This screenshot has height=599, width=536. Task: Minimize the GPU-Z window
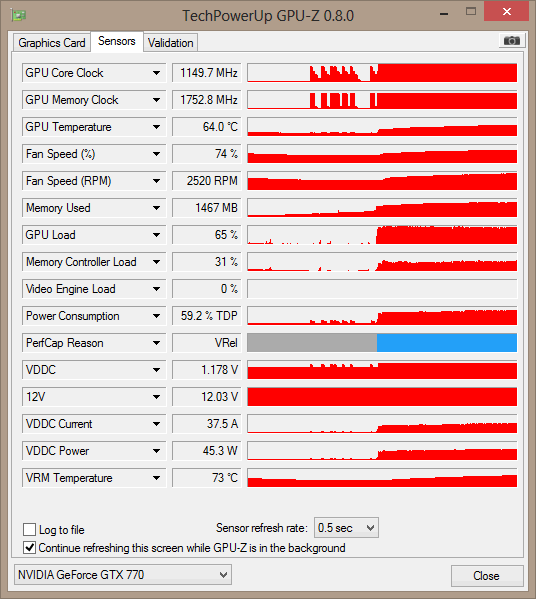coord(444,14)
